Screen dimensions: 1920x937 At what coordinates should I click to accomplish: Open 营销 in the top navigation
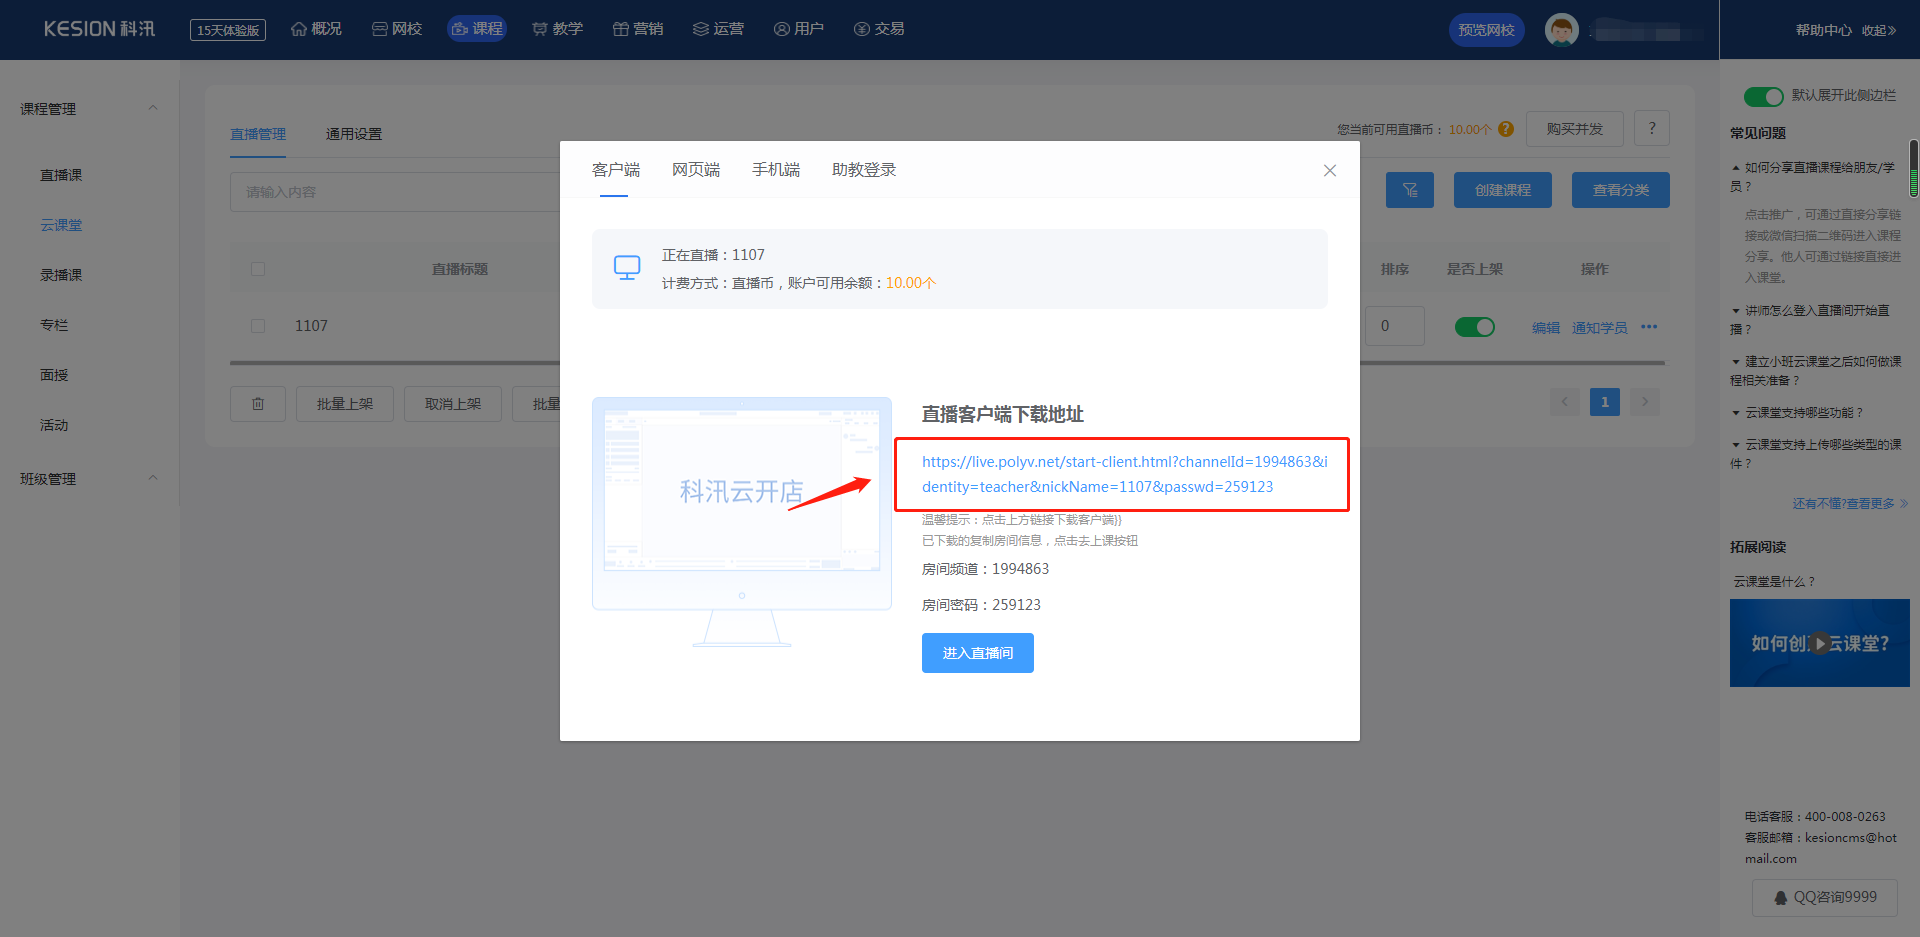pyautogui.click(x=638, y=29)
